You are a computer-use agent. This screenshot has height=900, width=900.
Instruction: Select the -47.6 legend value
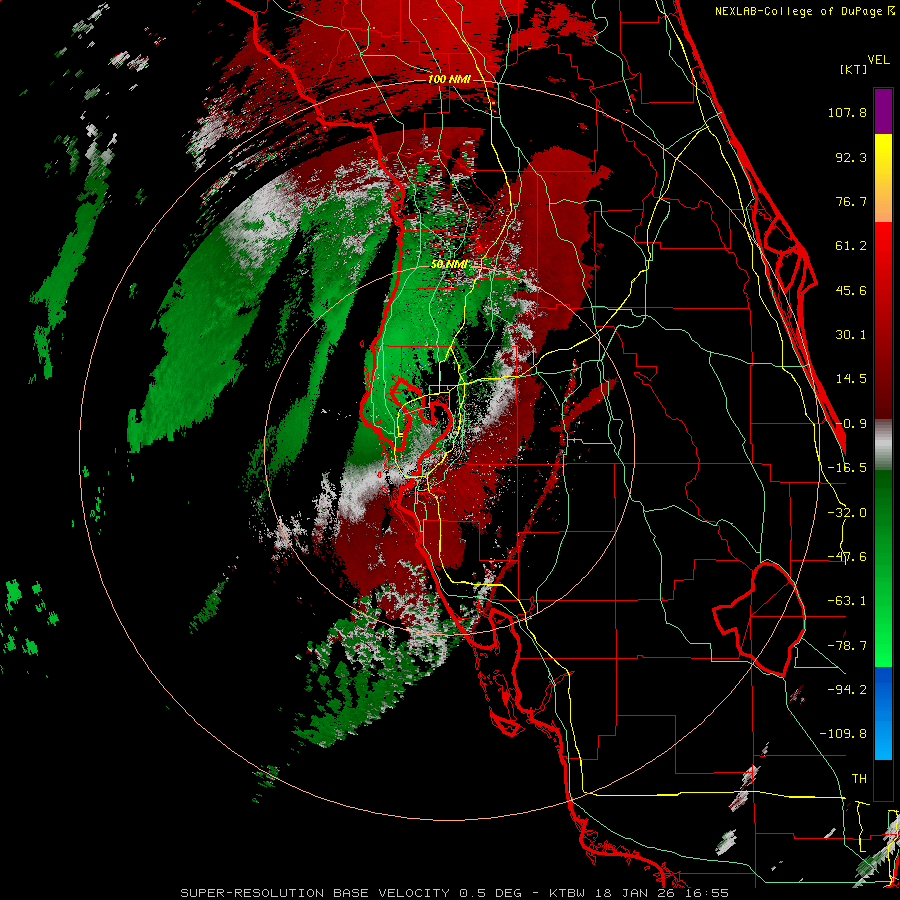pos(847,557)
